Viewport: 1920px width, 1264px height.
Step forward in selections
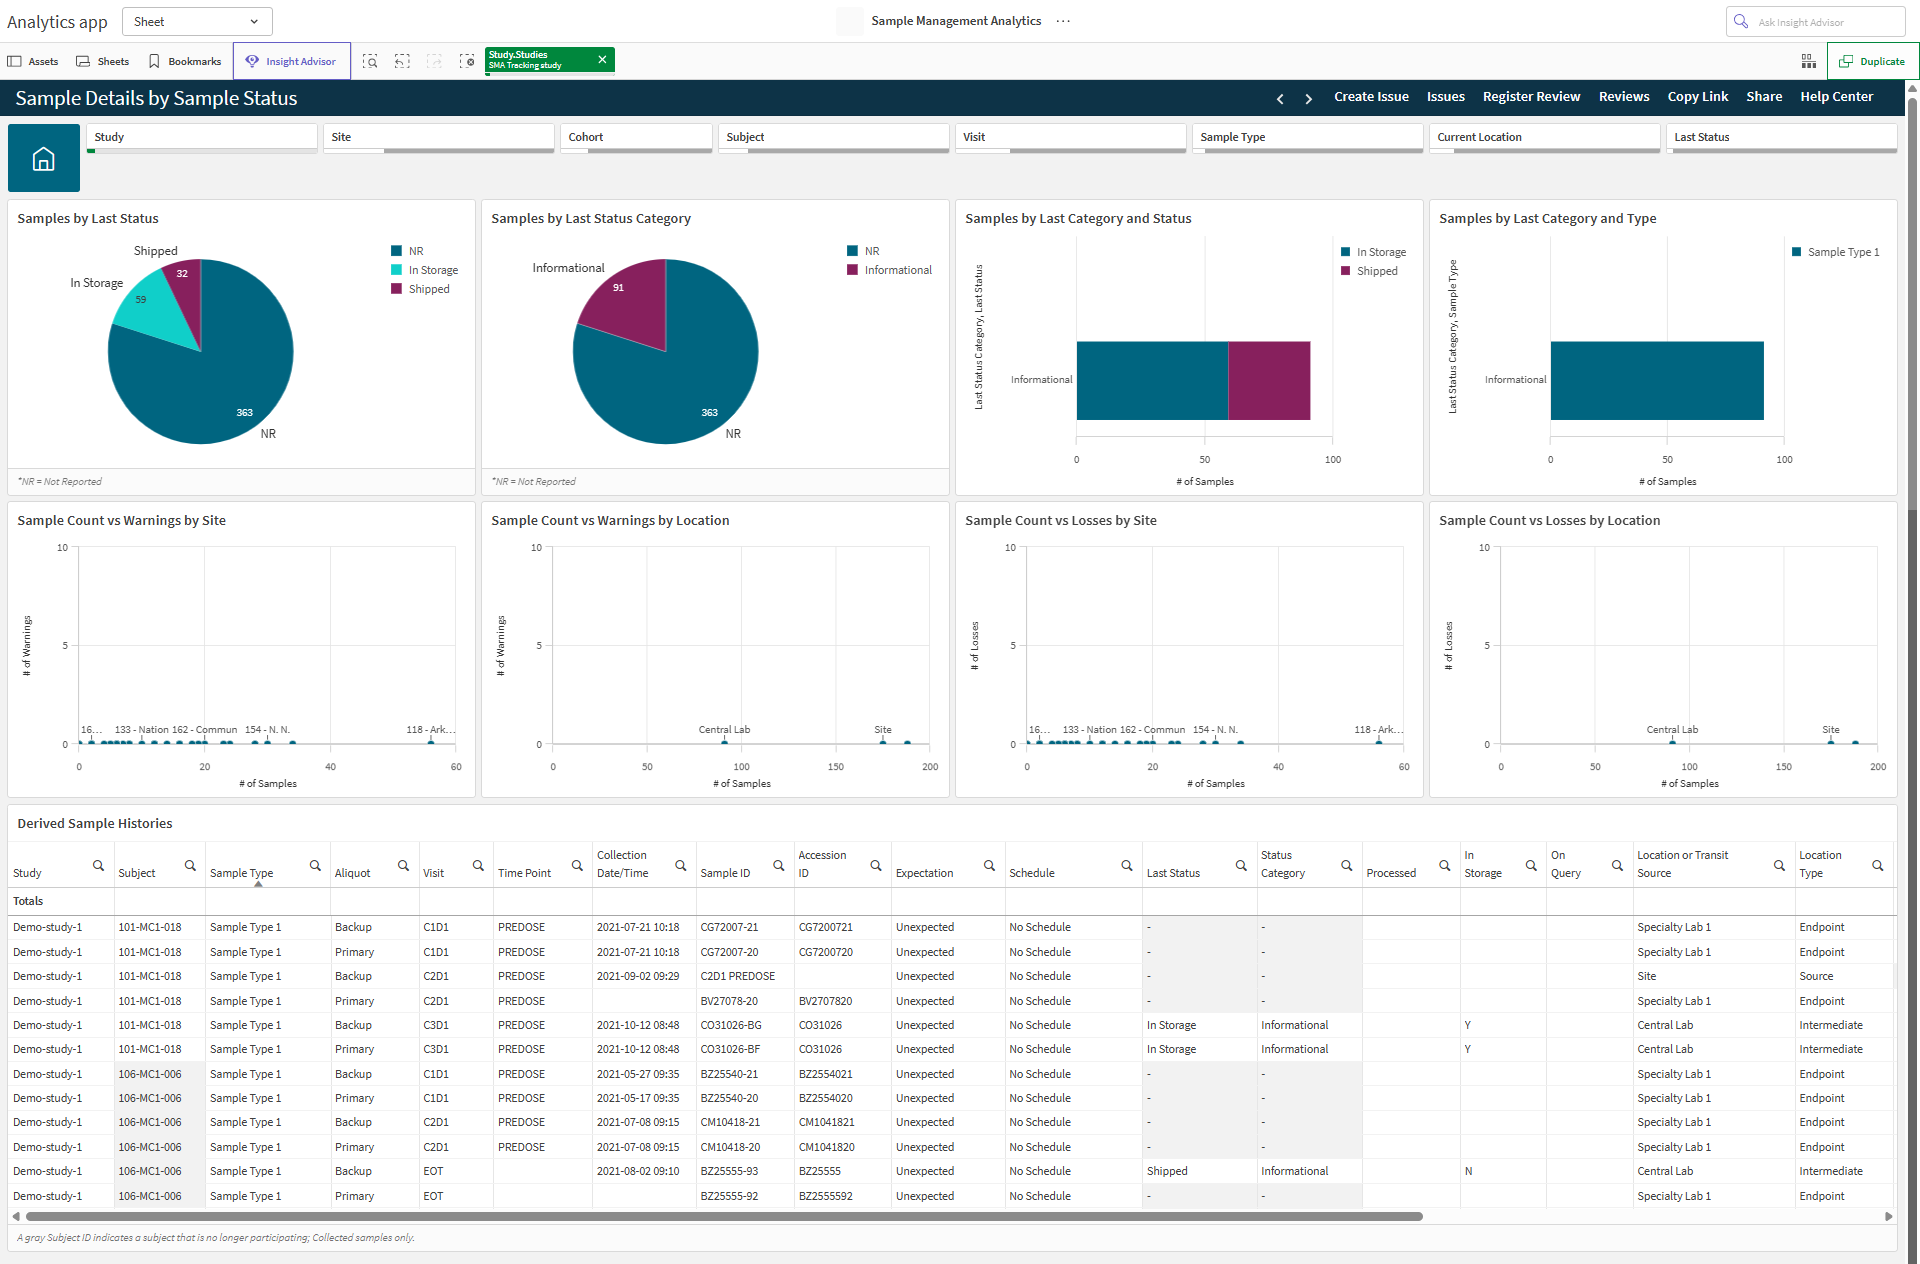tap(434, 61)
